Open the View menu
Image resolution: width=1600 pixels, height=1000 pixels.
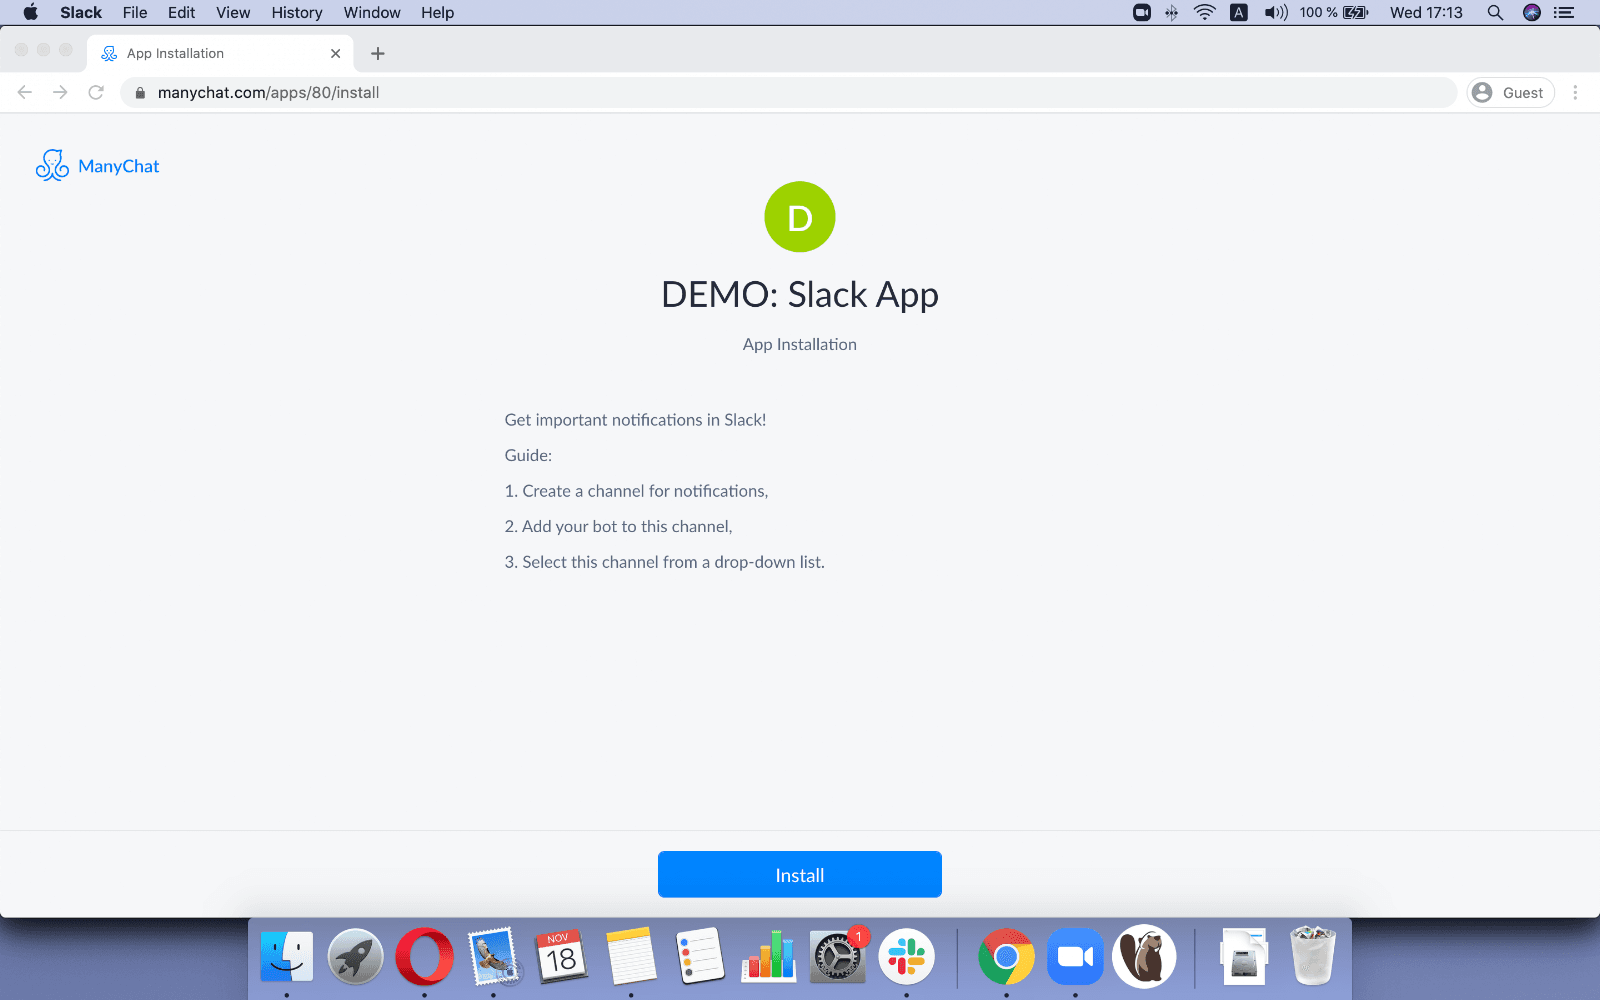tap(233, 13)
